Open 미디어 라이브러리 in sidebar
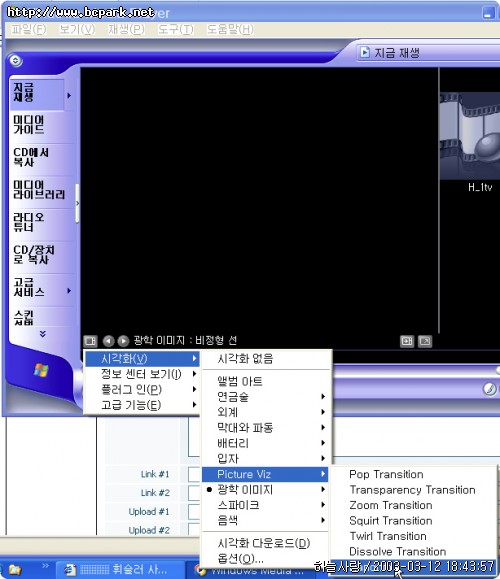Screen dimensions: 500x579 coord(40,190)
